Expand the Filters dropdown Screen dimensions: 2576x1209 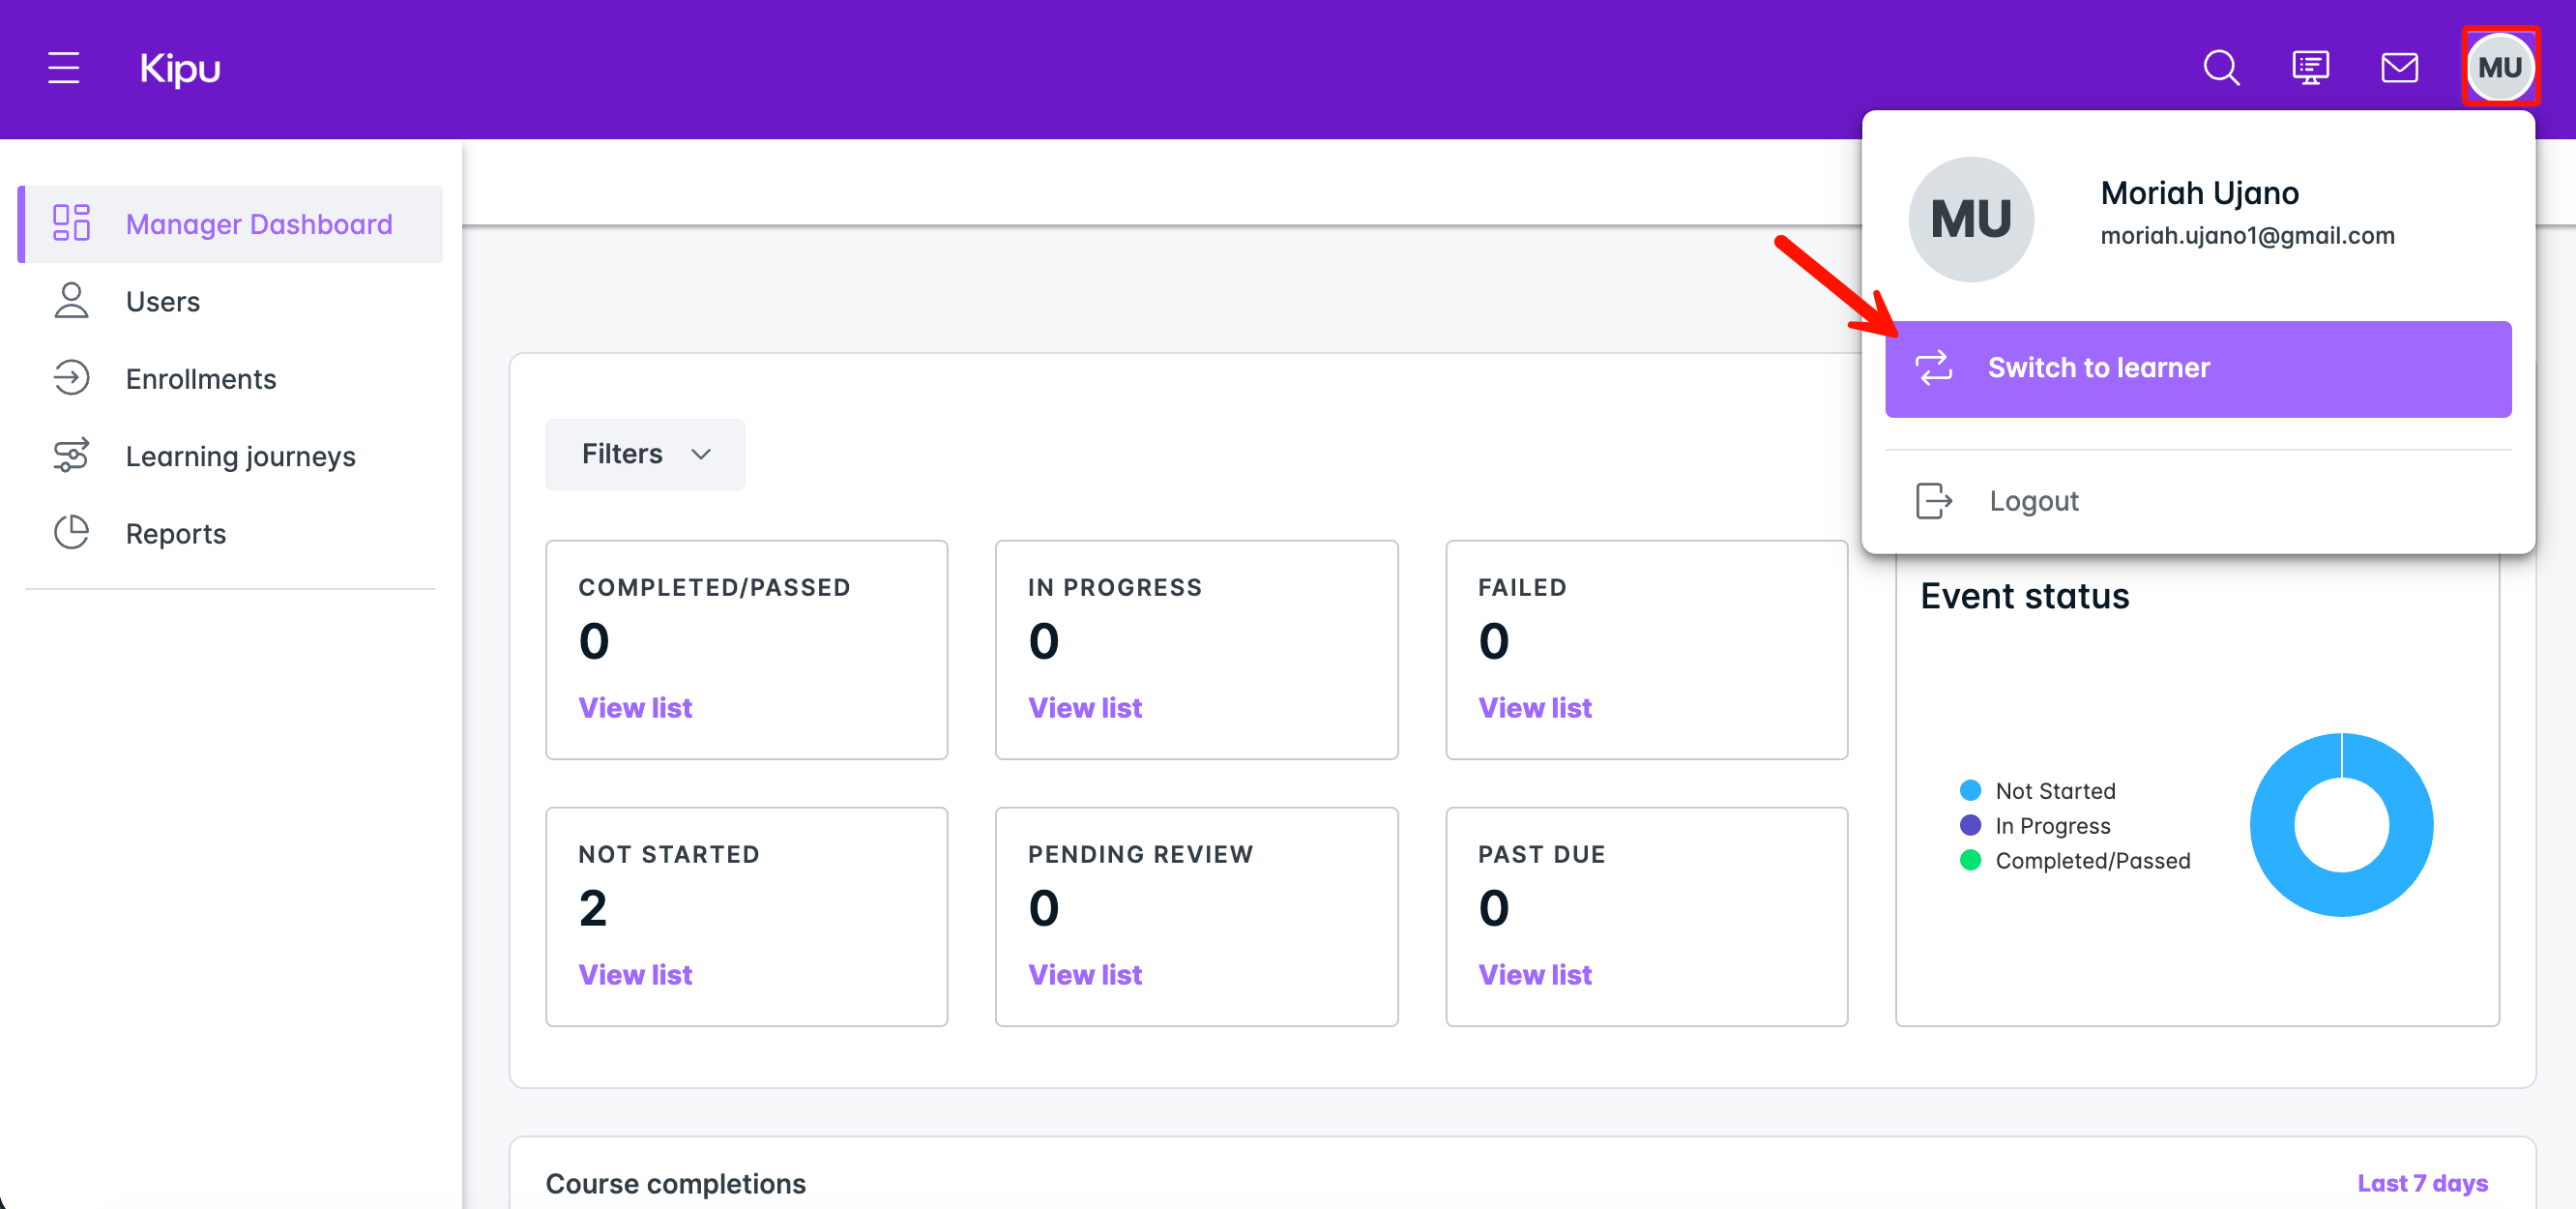(645, 454)
